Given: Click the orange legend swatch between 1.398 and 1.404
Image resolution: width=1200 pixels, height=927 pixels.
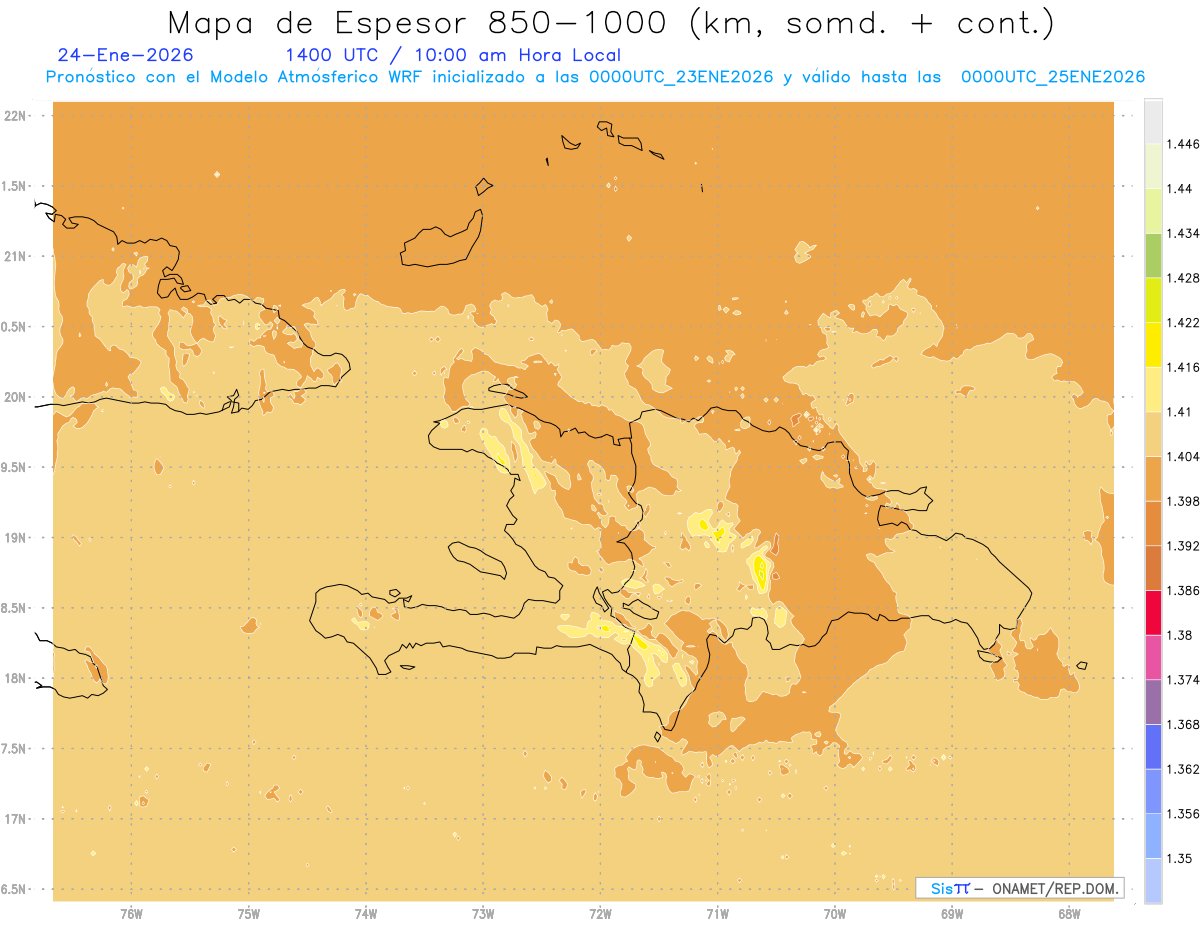Looking at the screenshot, I should point(1153,478).
